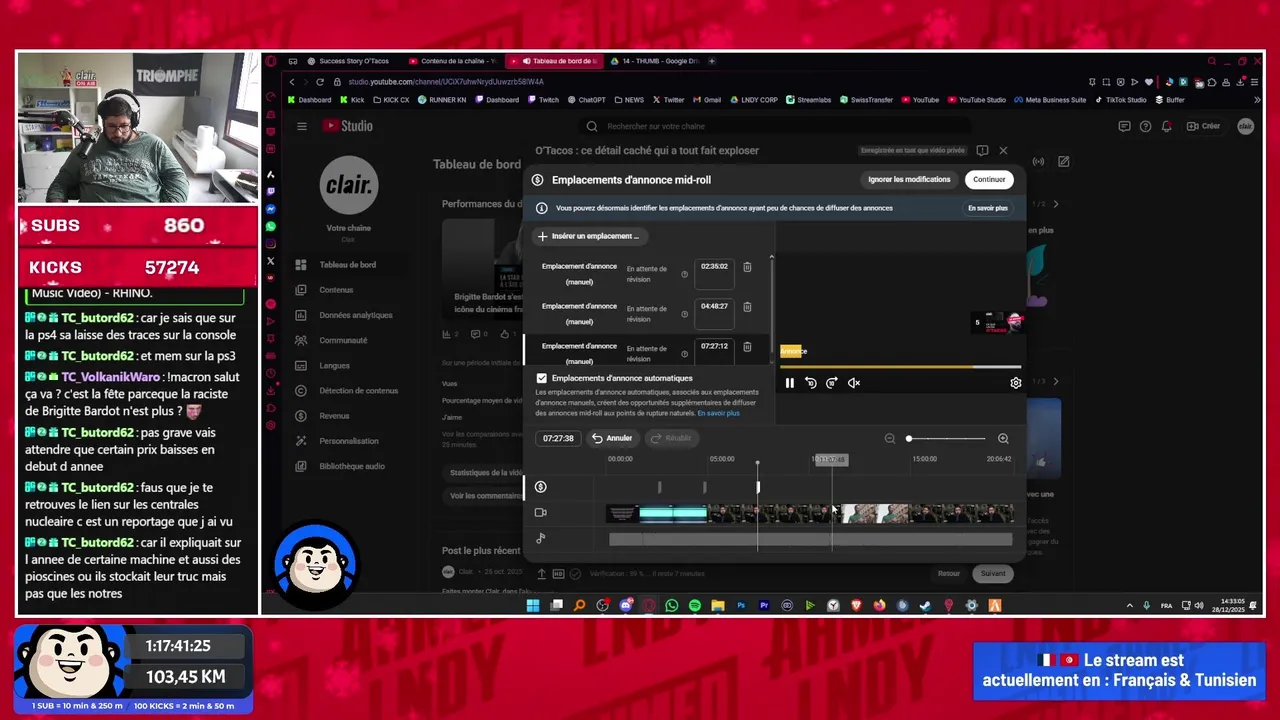The image size is (1280, 720).
Task: Open the ChatGPT bookmark
Action: point(587,100)
